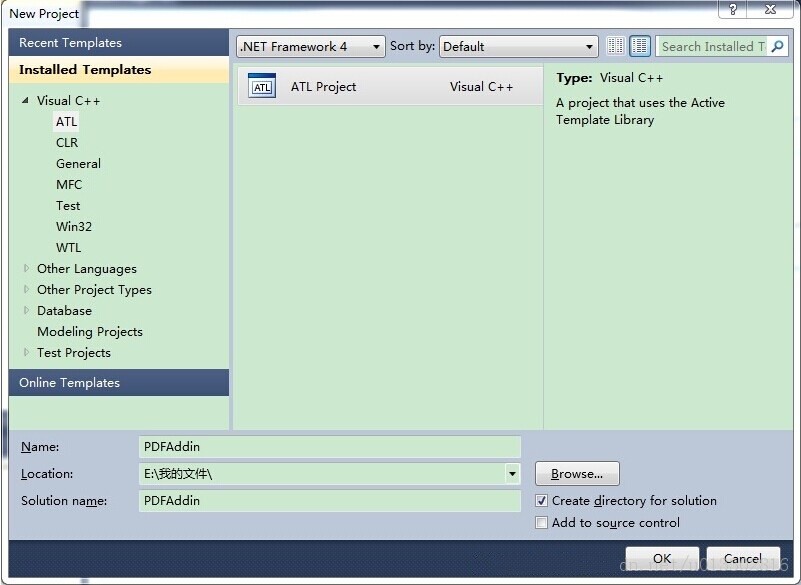Select Win32 in the template tree

[x=74, y=226]
